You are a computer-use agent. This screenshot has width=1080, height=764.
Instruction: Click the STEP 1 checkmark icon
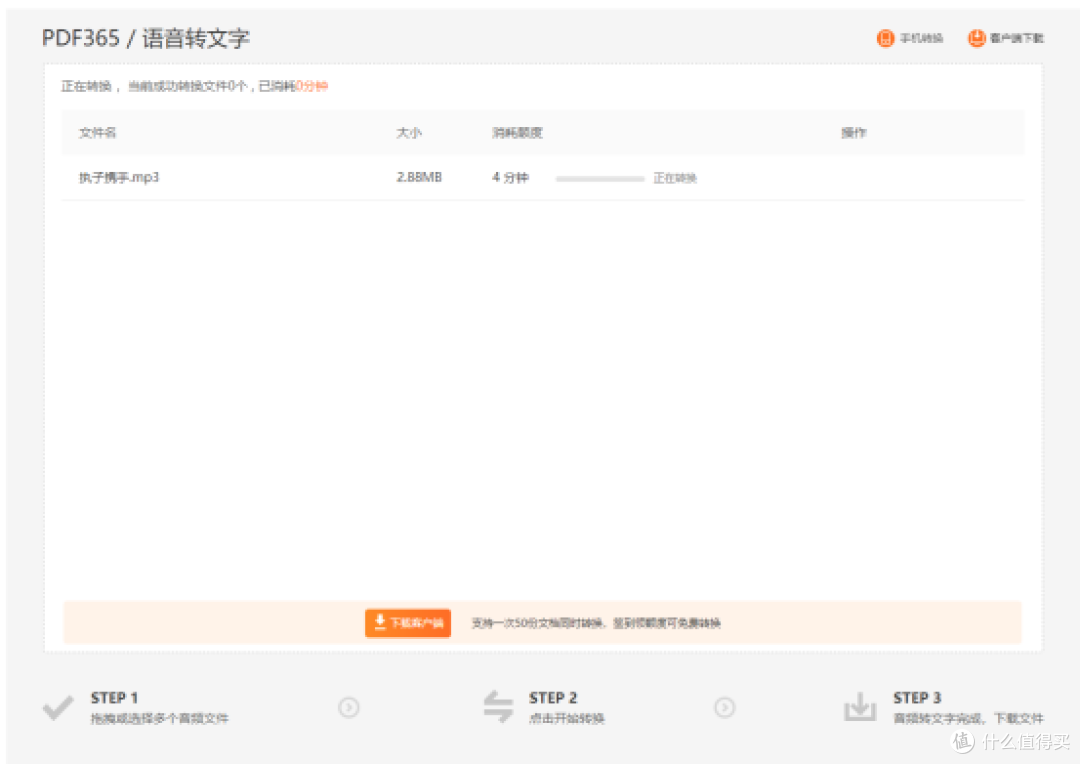click(x=59, y=708)
